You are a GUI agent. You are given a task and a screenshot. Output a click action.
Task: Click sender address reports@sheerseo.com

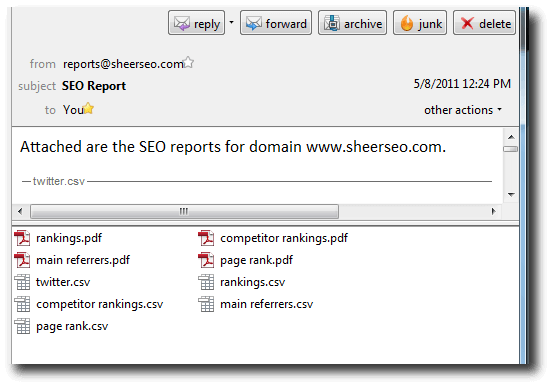click(123, 64)
